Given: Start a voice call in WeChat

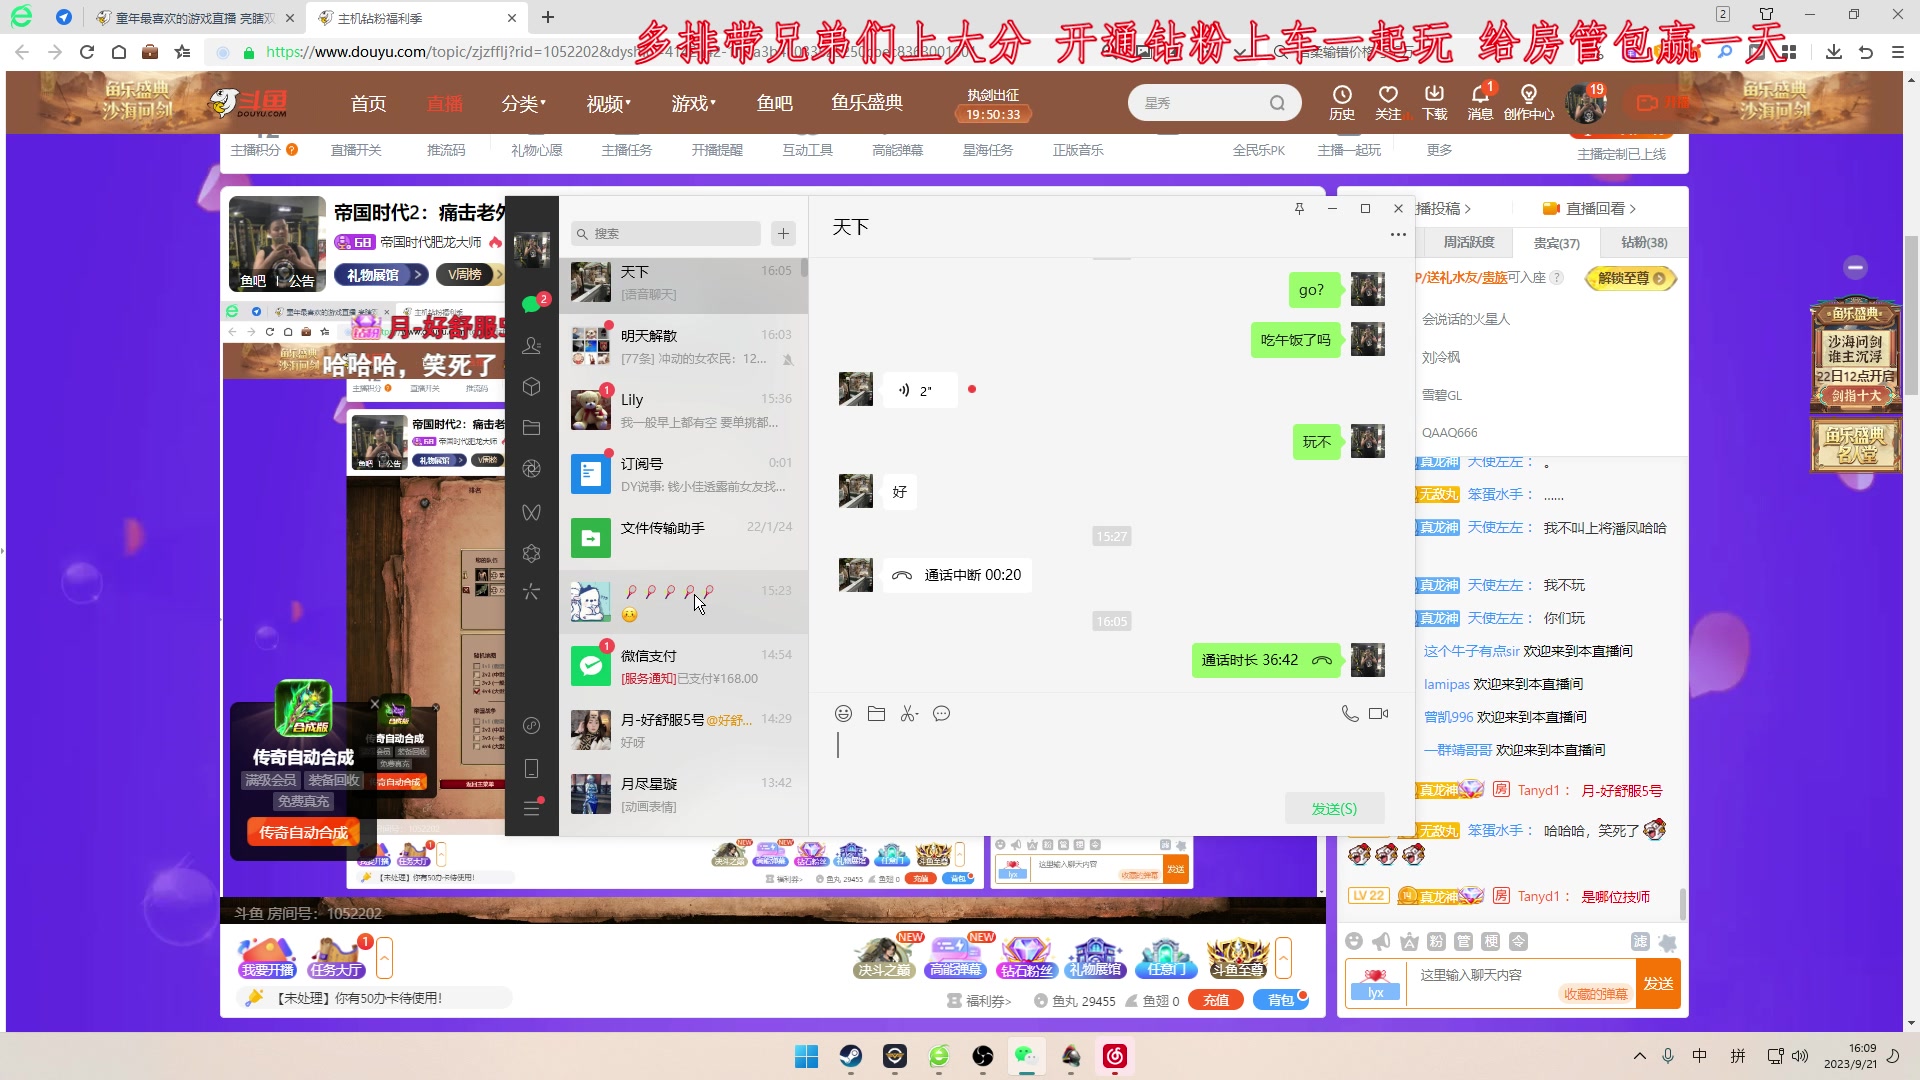Looking at the screenshot, I should point(1349,713).
